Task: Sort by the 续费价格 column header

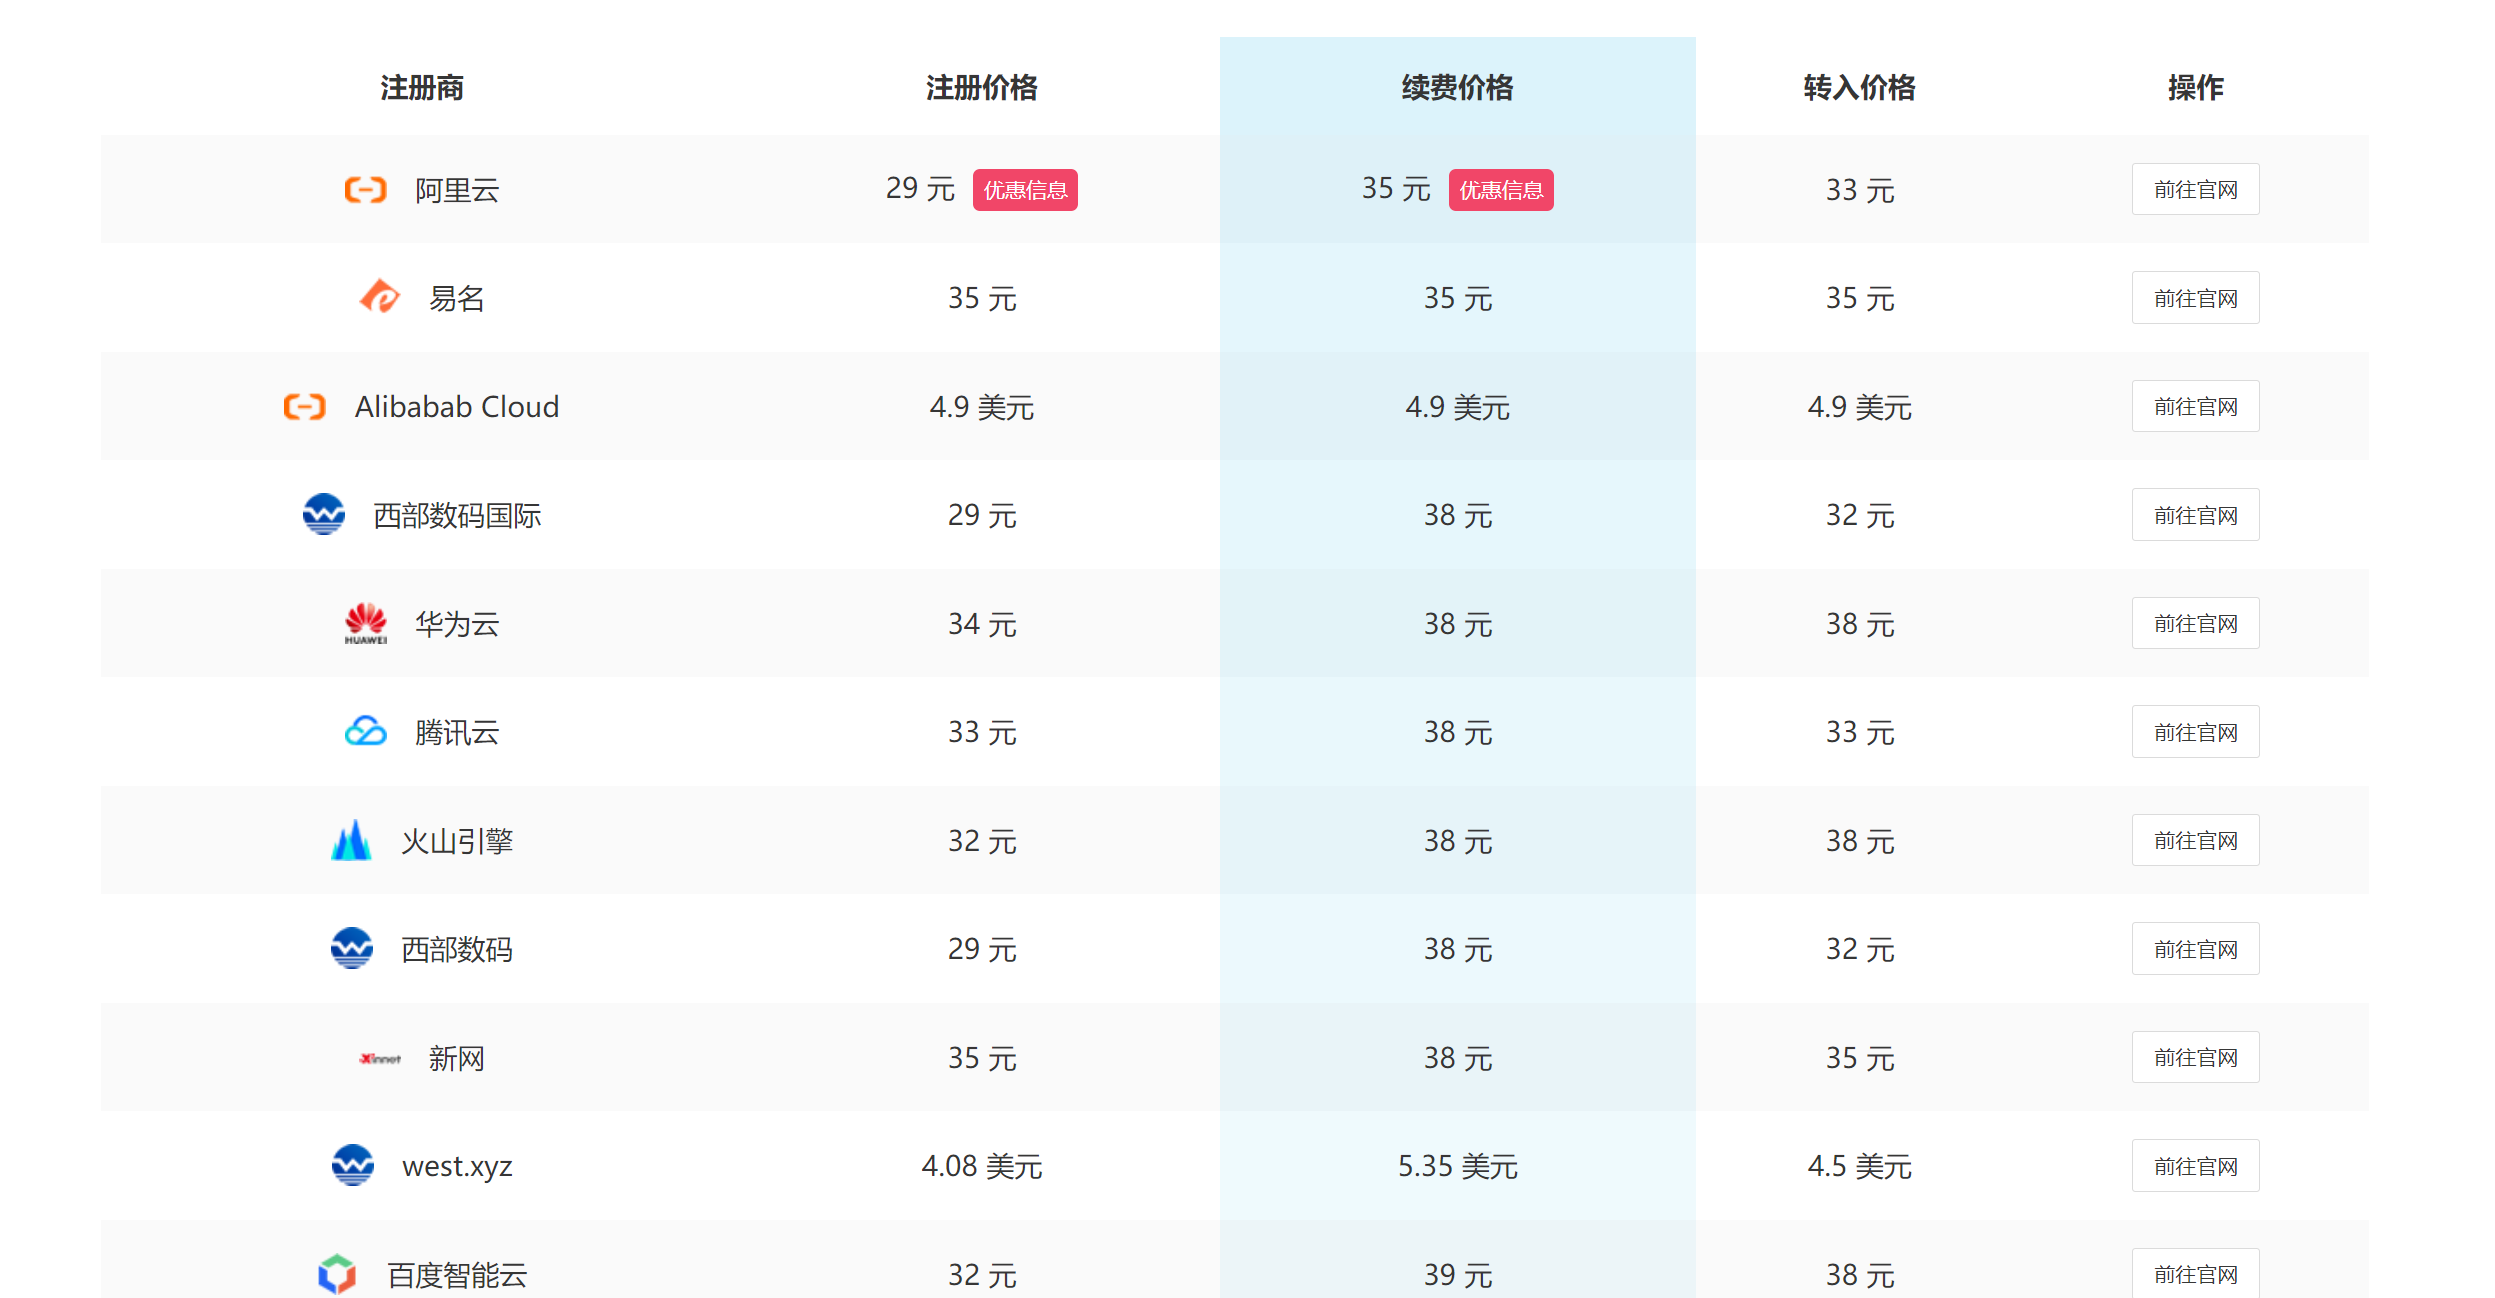Action: [1457, 88]
